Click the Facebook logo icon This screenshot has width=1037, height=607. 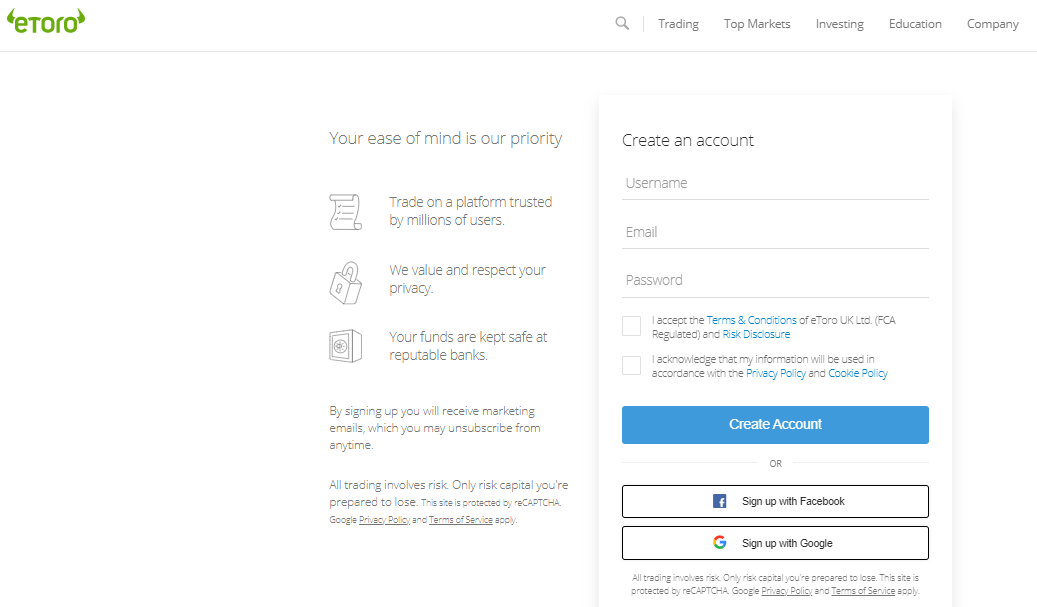720,501
